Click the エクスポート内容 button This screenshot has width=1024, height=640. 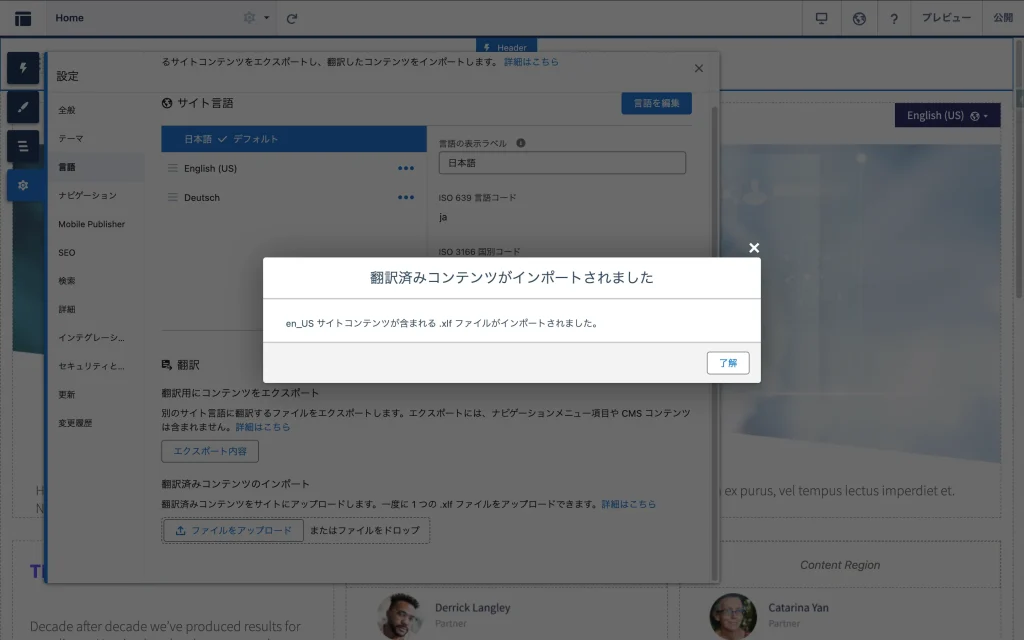[x=210, y=451]
